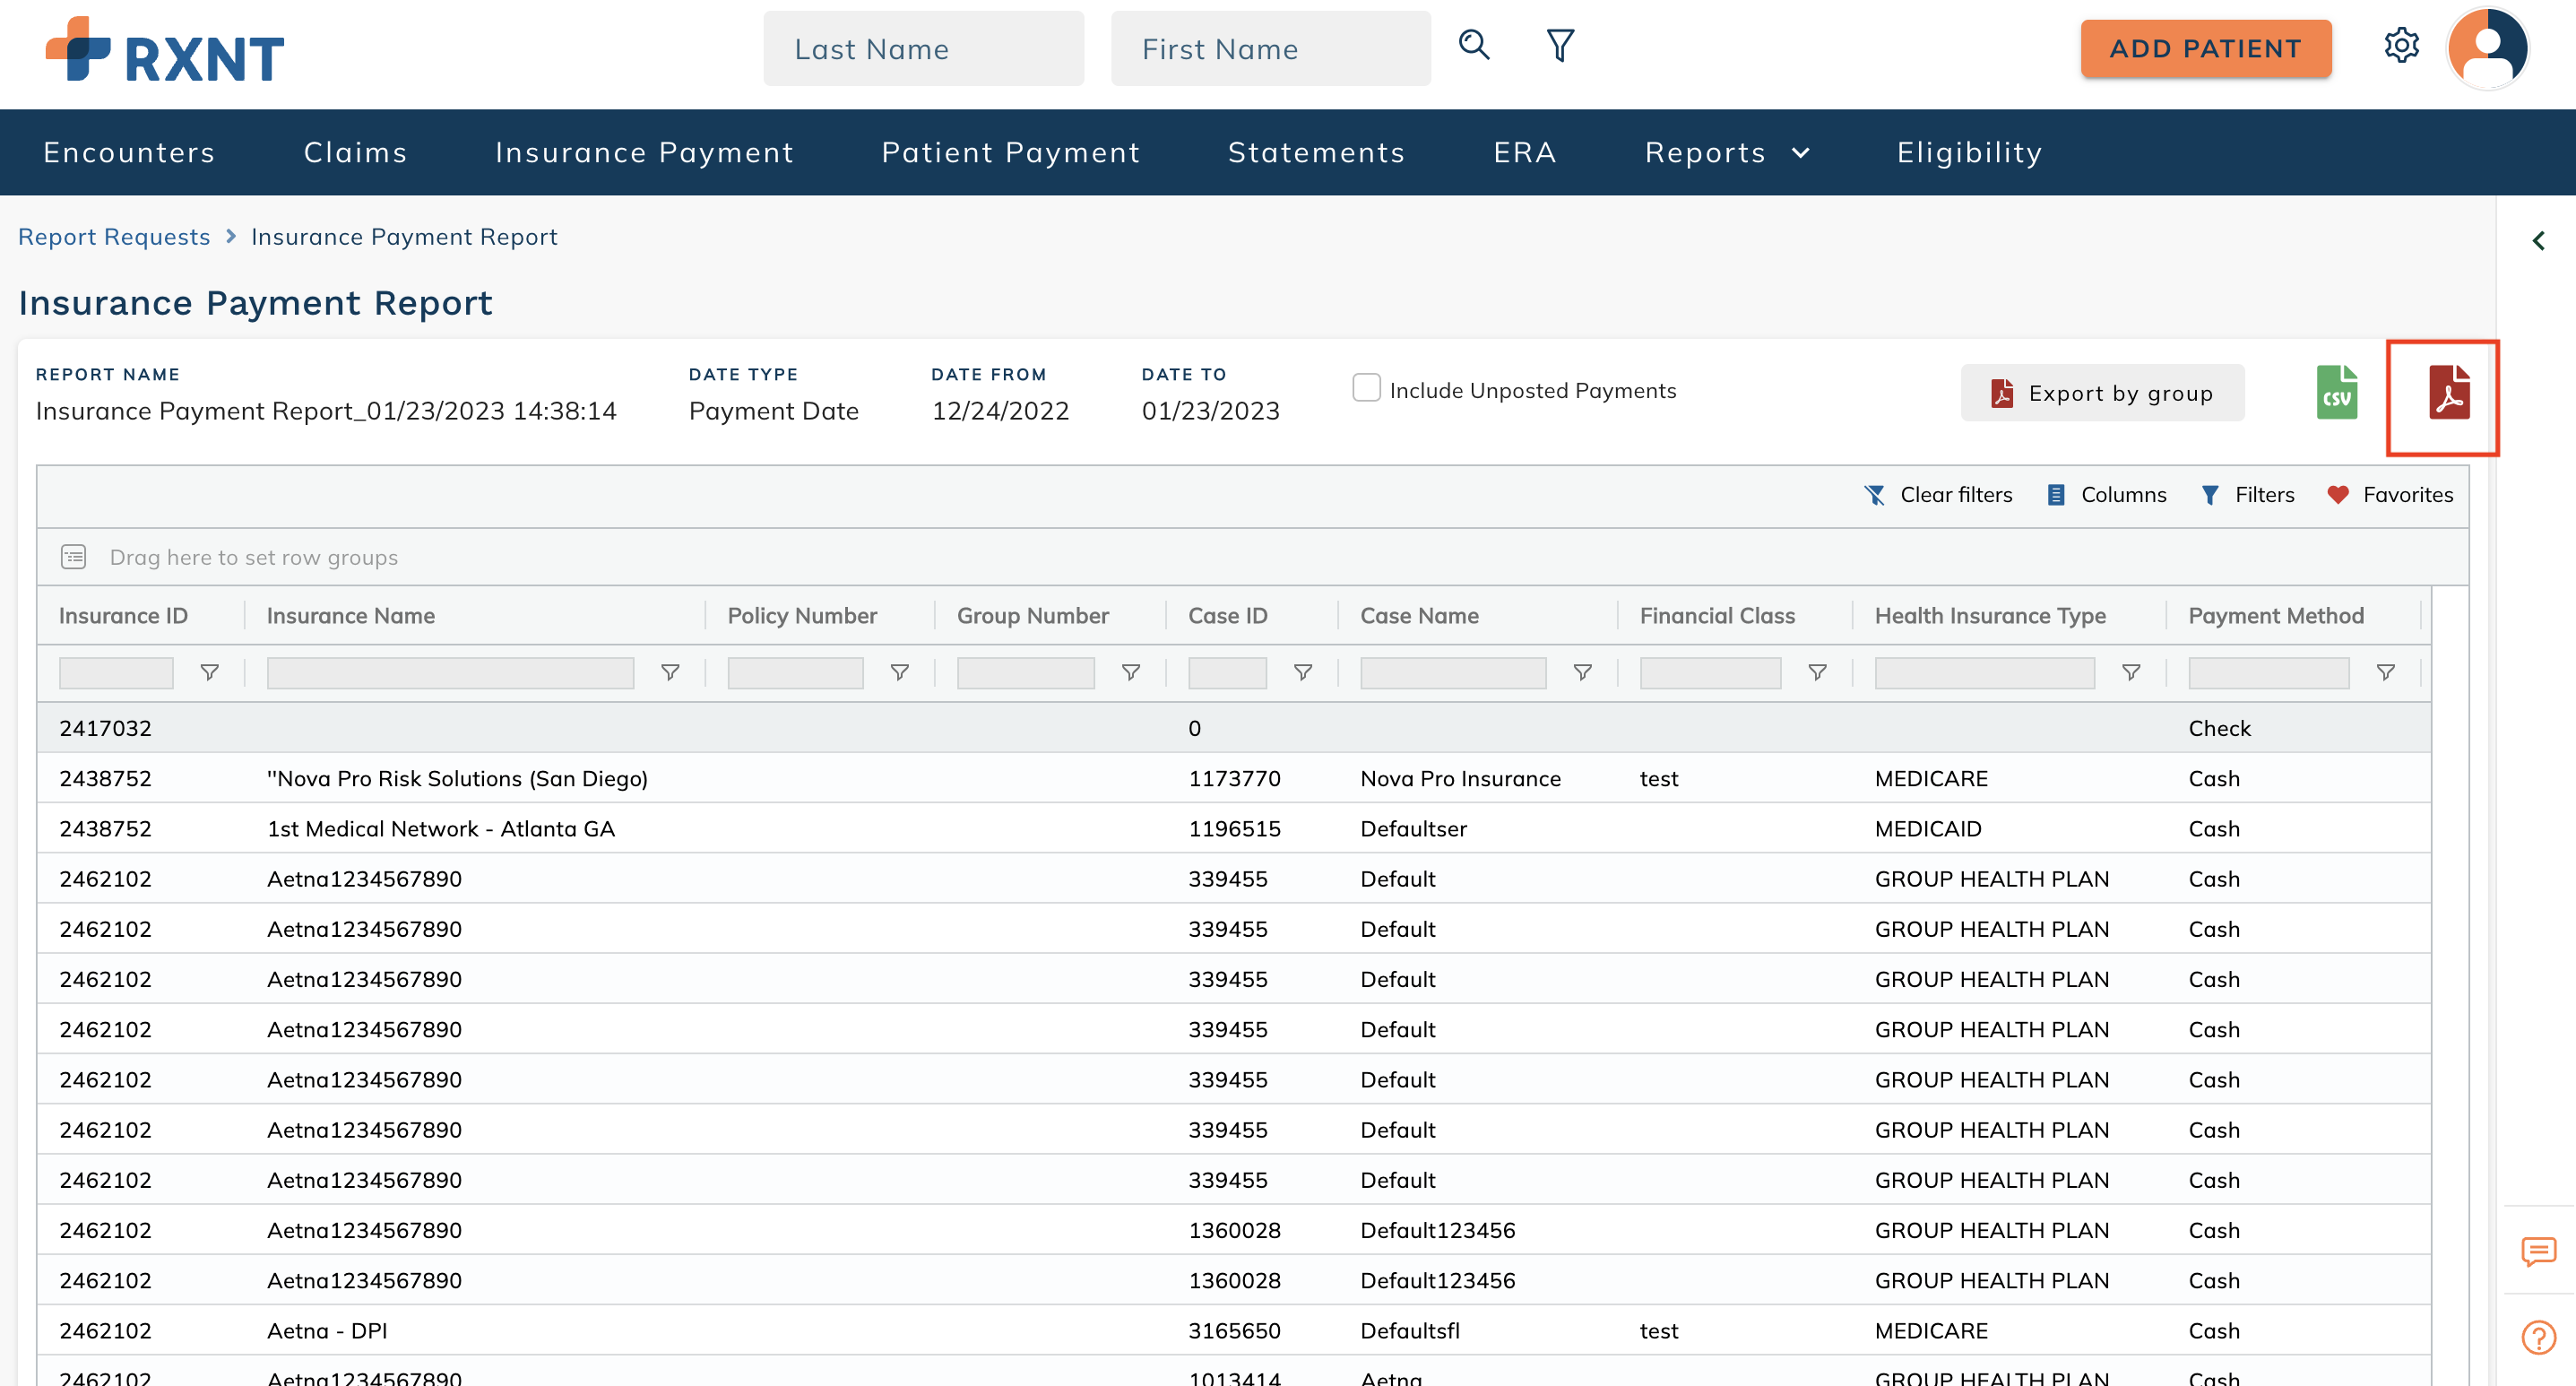Open the Filters panel
This screenshot has height=1386, width=2576.
2246,495
